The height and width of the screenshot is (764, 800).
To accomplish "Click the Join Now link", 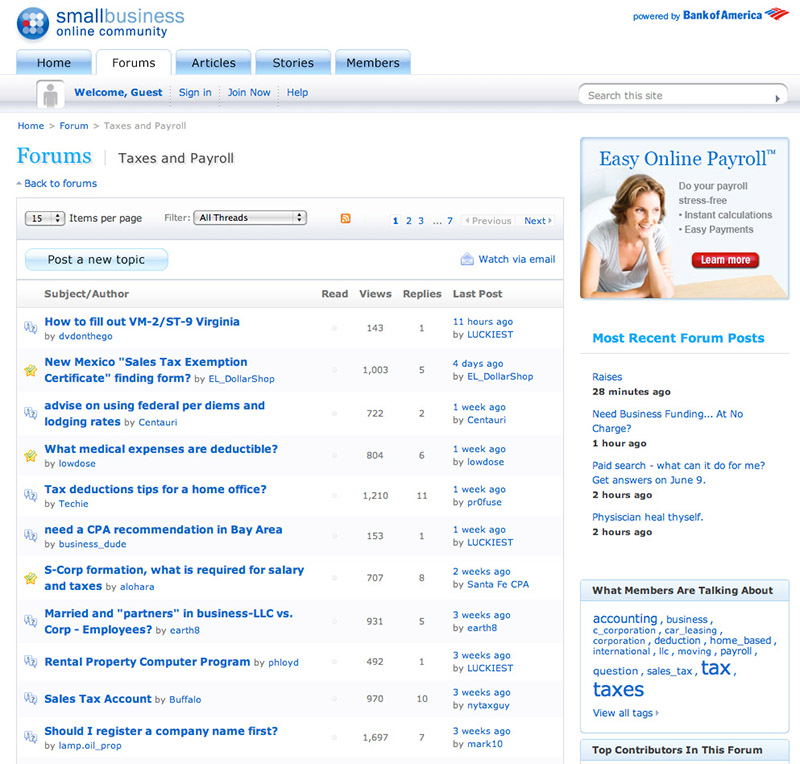I will (249, 93).
